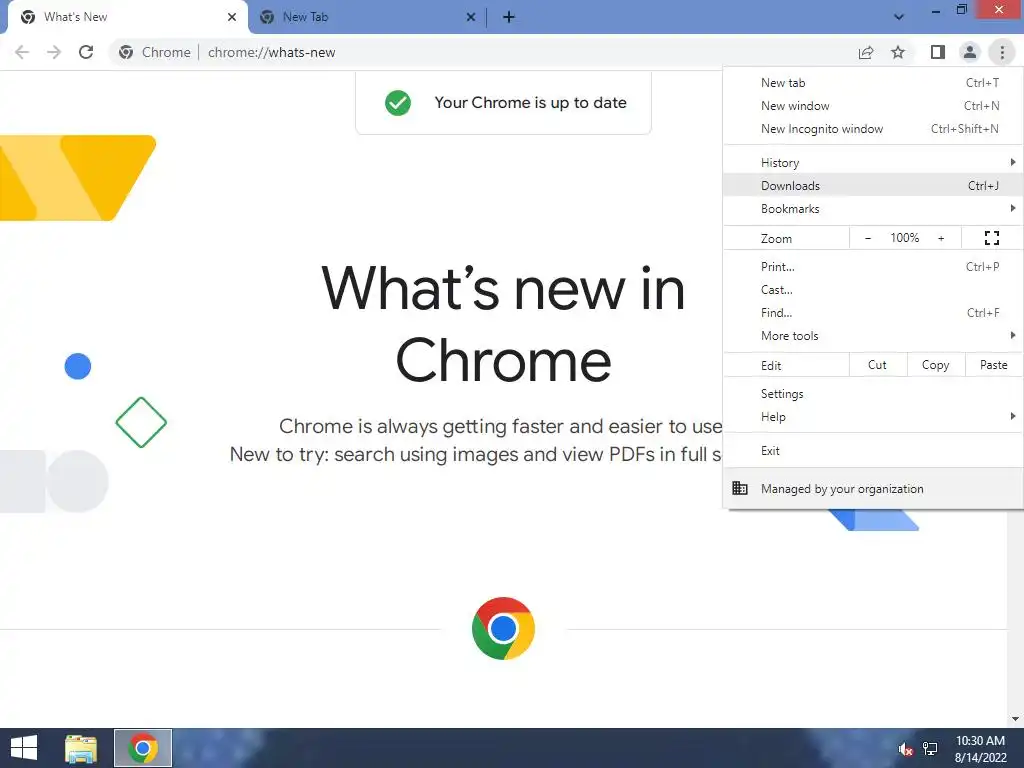Switch to the New Tab tab

pos(366,18)
